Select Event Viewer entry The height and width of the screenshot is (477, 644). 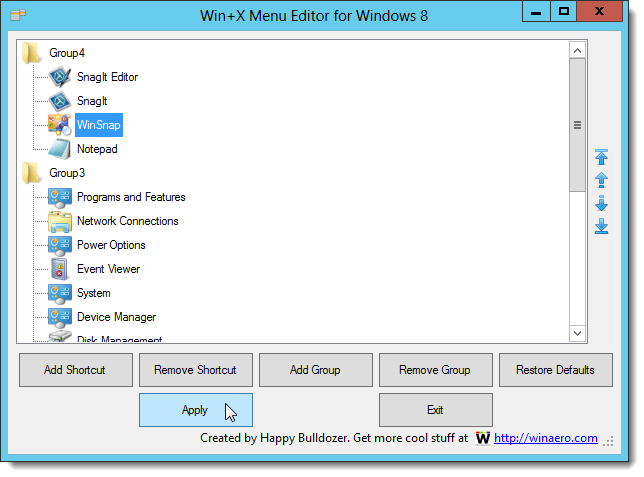click(x=108, y=269)
